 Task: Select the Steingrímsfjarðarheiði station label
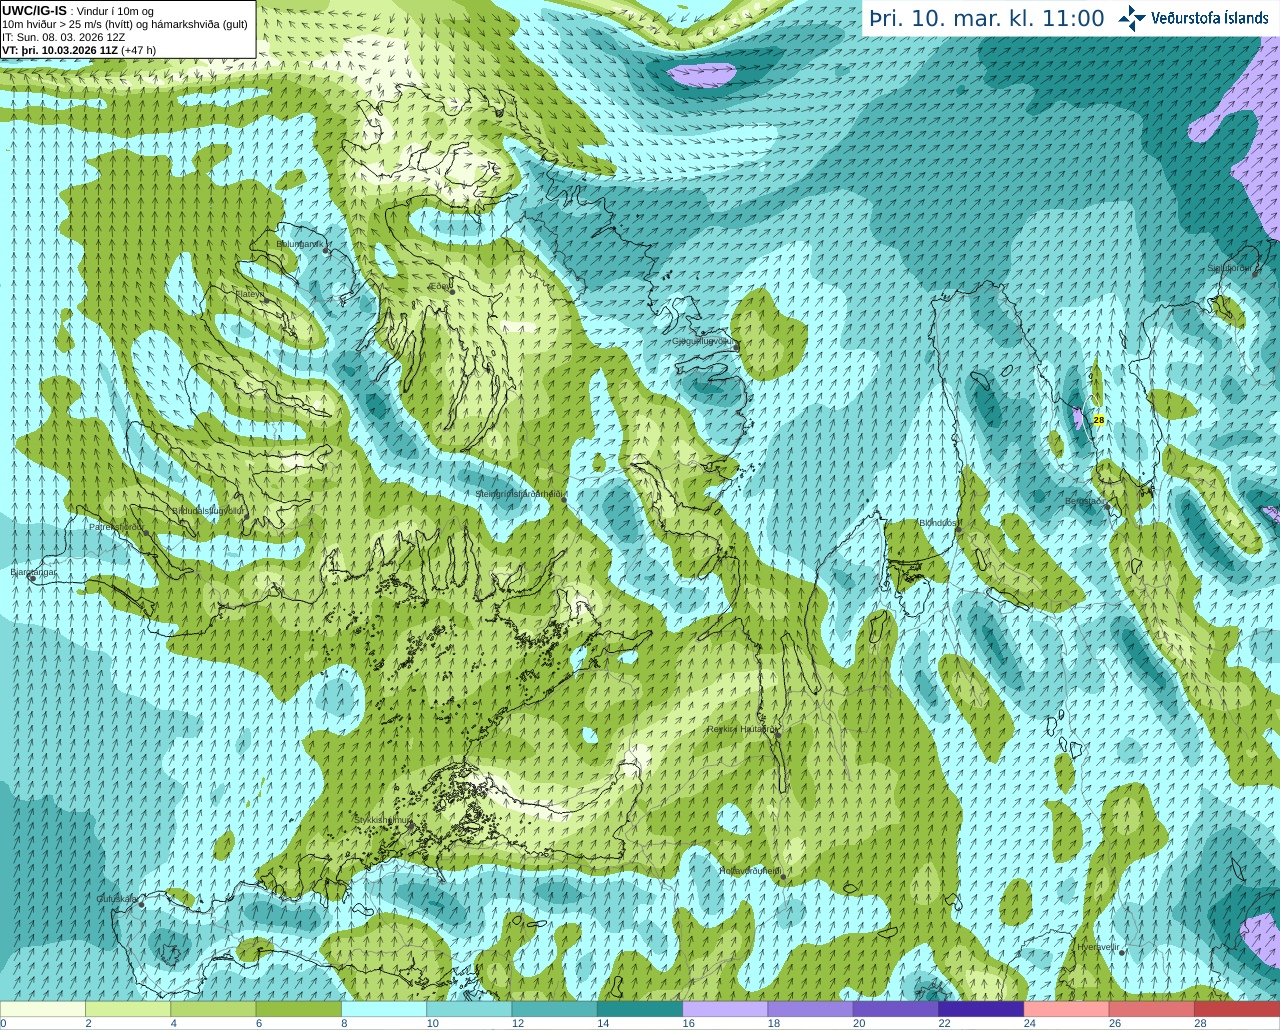coord(520,494)
